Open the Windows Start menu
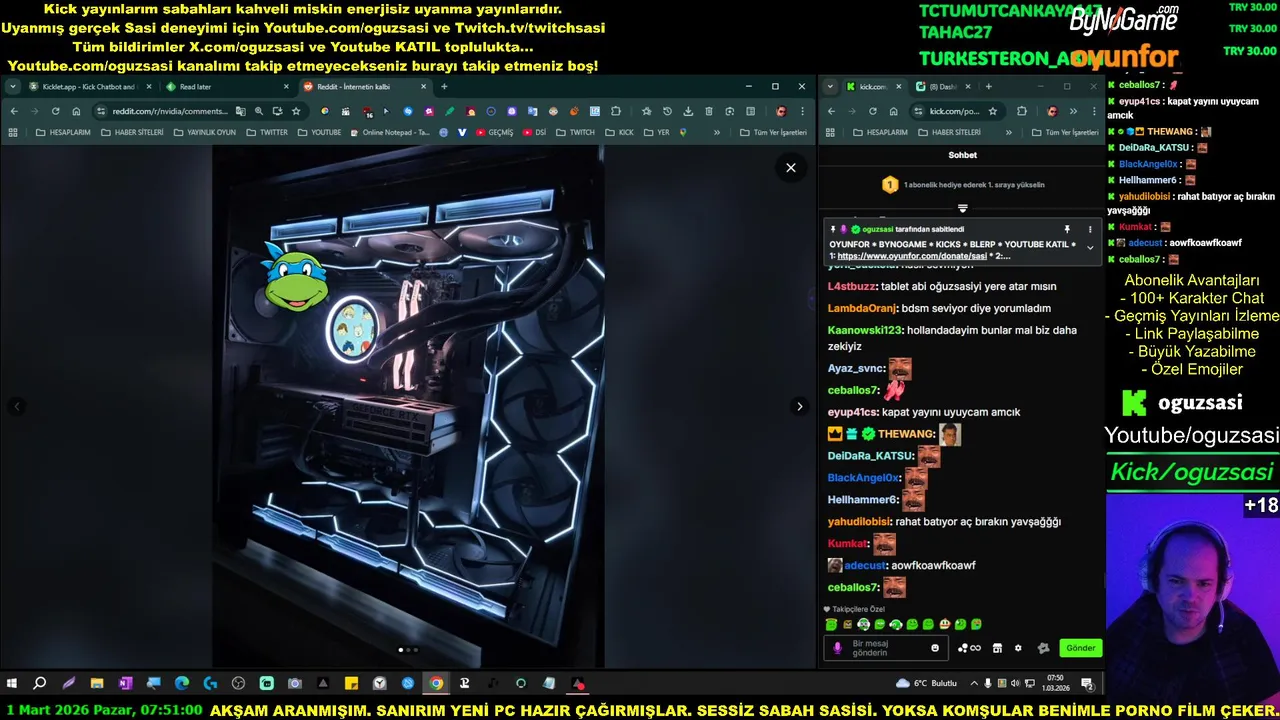The image size is (1280, 720). coord(11,684)
